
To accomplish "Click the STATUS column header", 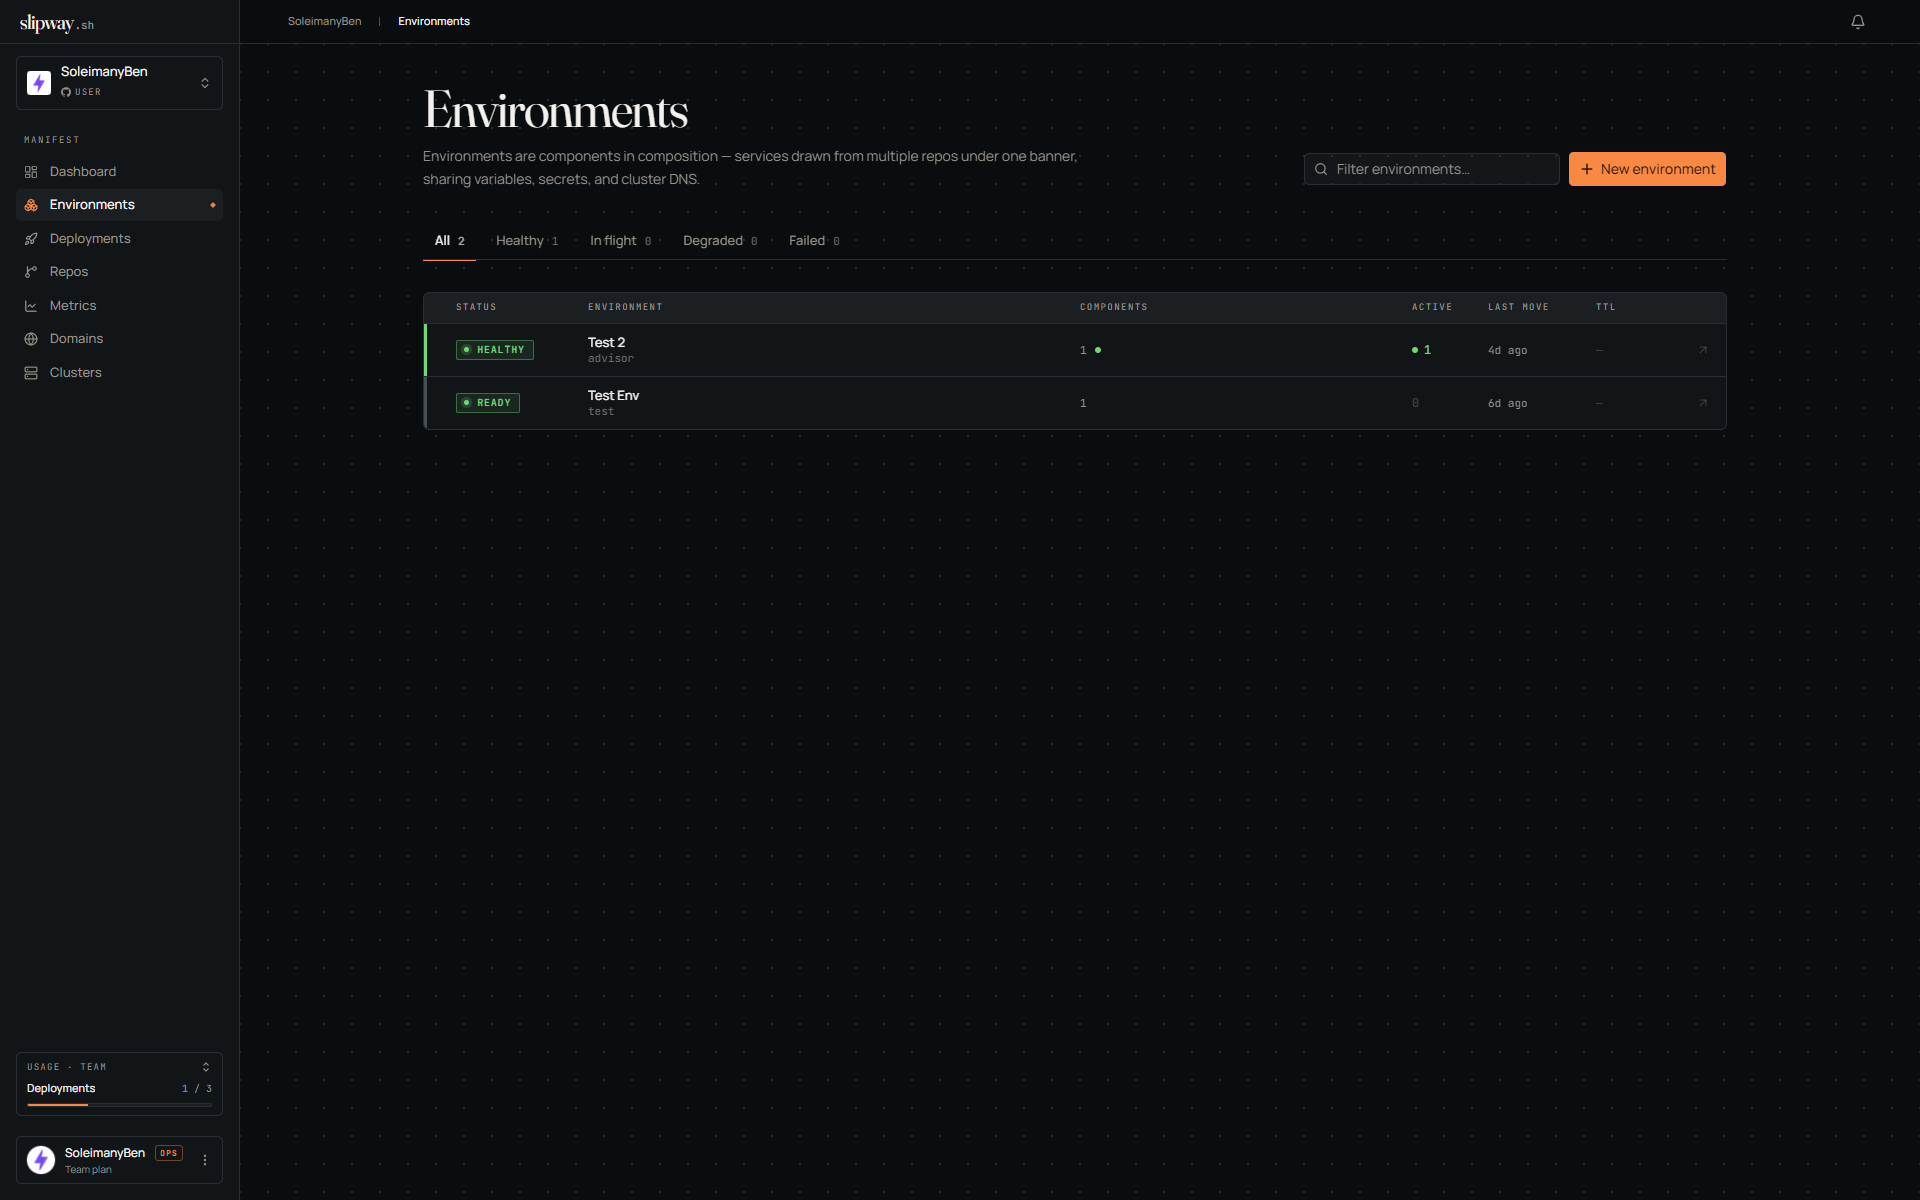I will 476,307.
